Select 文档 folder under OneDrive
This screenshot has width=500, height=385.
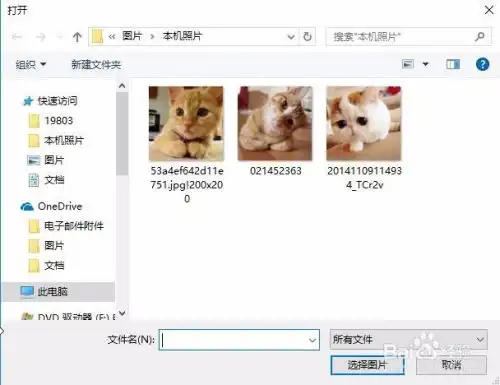(54, 266)
